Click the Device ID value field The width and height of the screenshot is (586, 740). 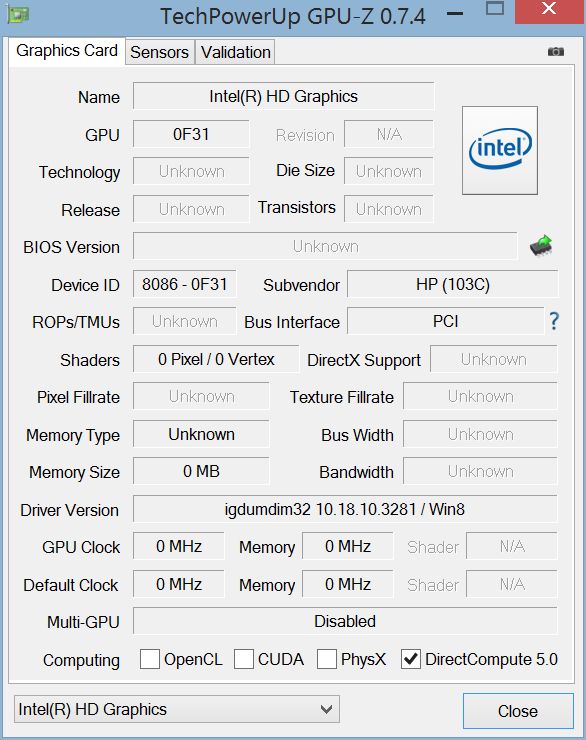pos(184,284)
